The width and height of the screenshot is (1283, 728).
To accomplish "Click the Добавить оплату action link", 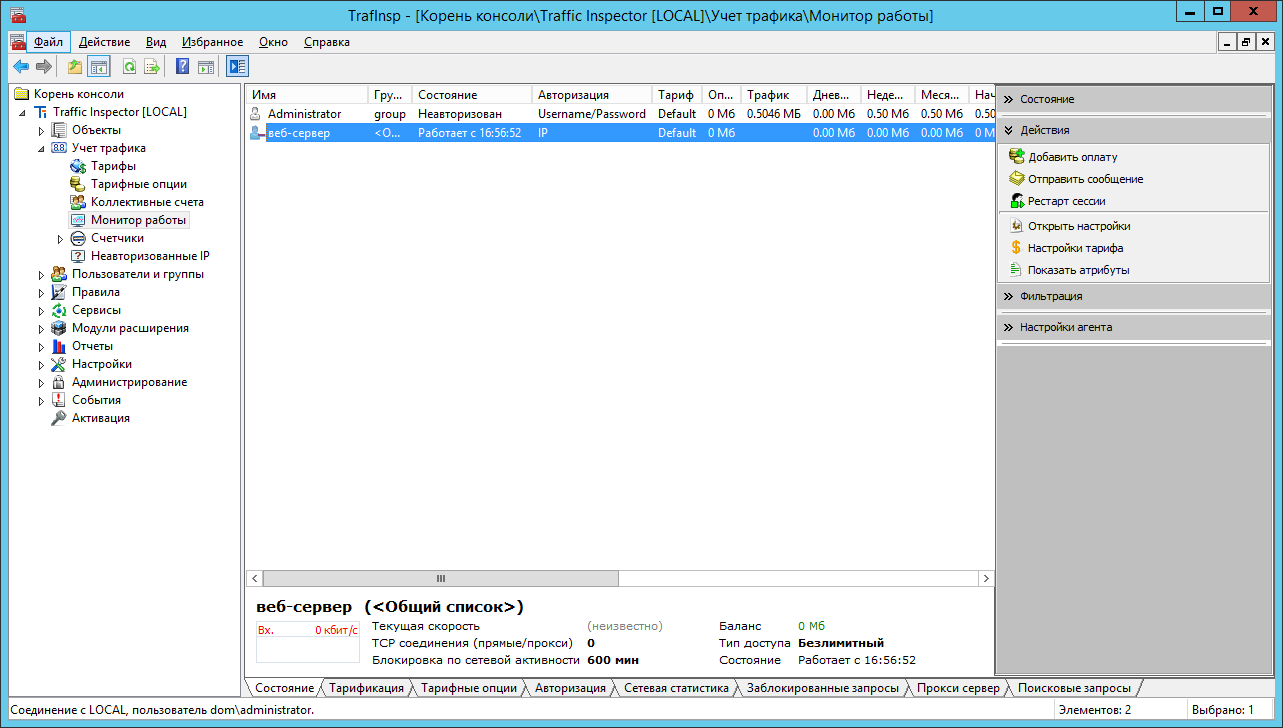I will (1073, 157).
